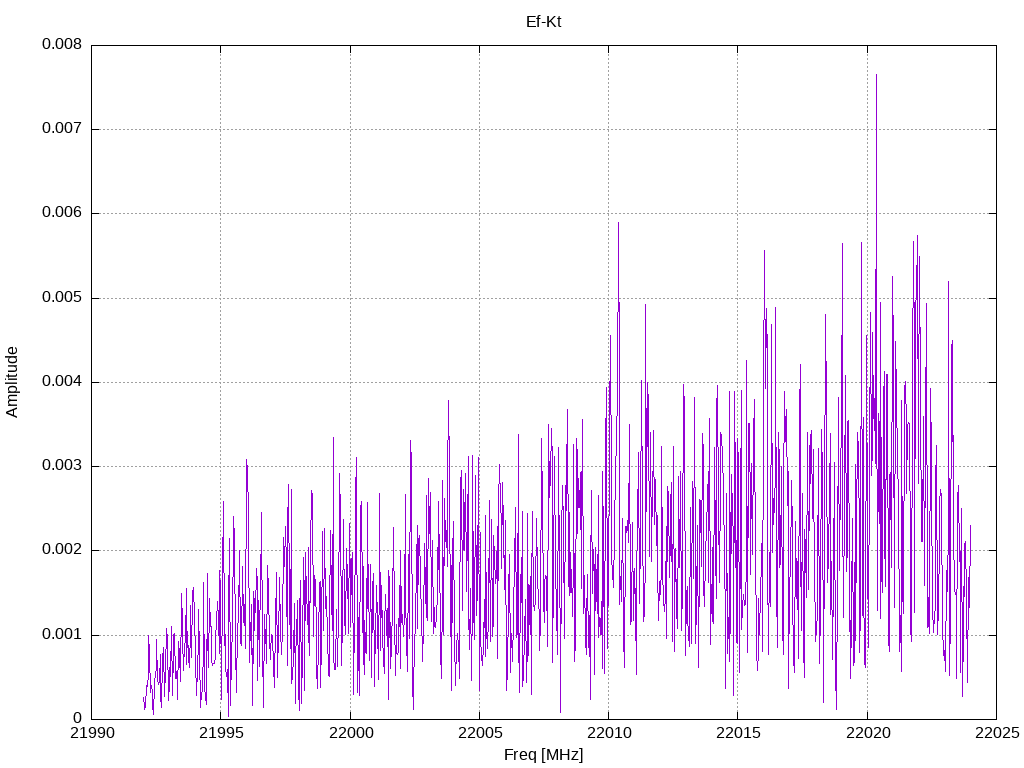Click the y-axis value 0.004

[62, 381]
